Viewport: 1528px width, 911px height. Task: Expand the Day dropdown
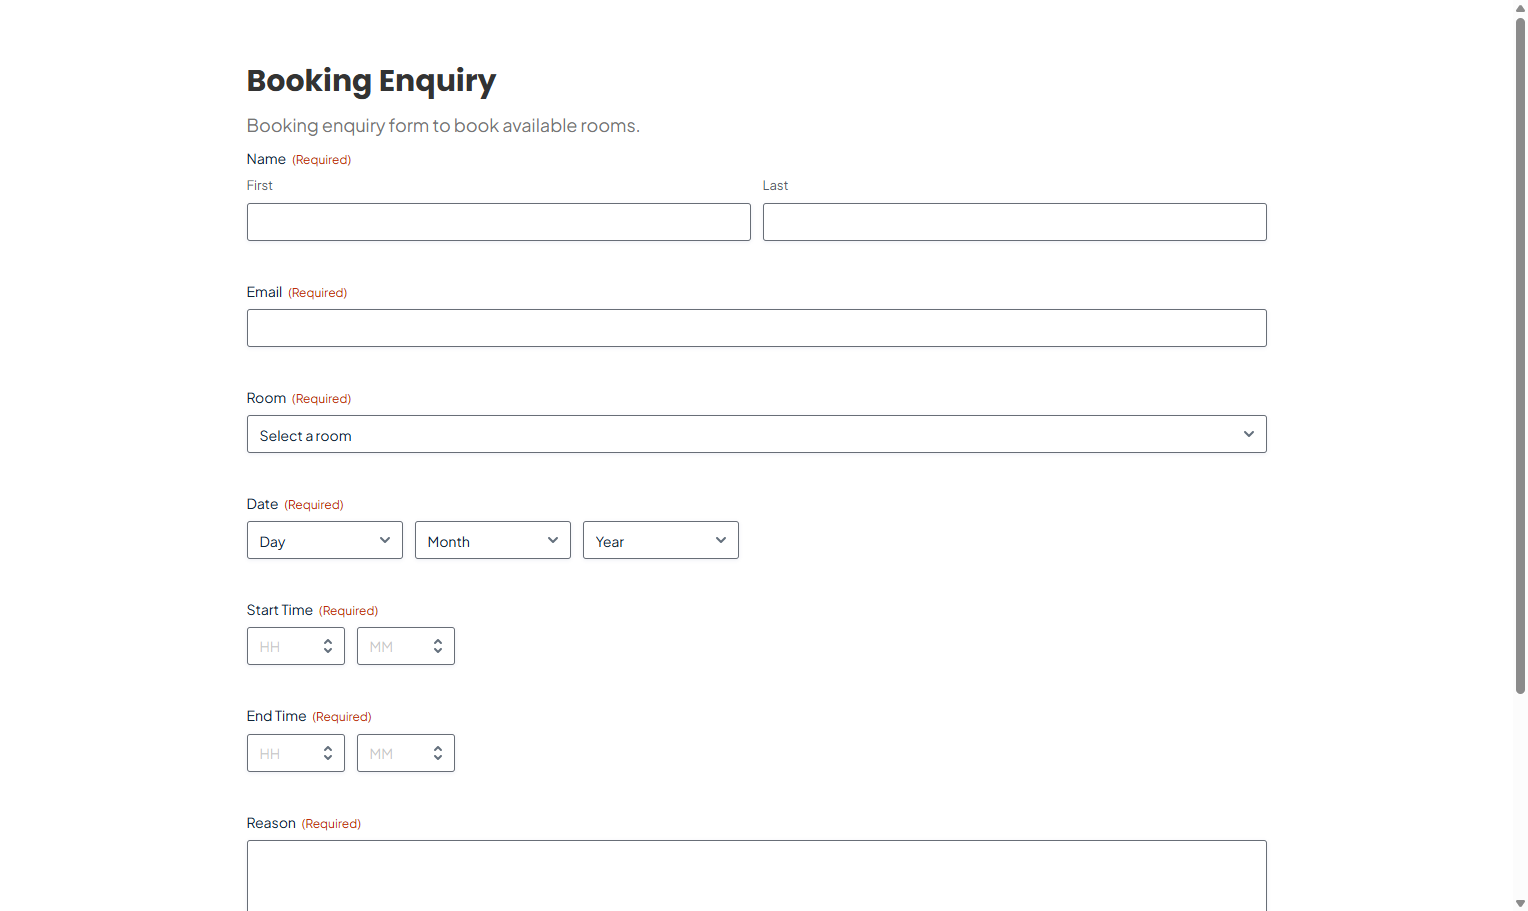coord(324,540)
